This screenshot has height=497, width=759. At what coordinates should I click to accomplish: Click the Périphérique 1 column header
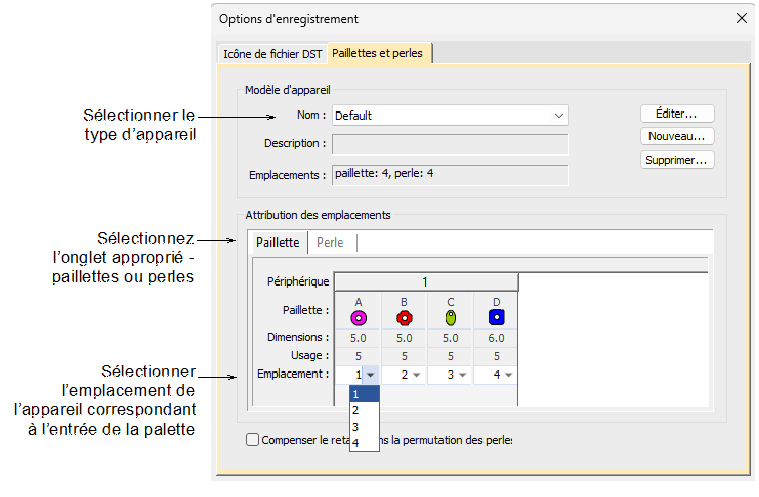[426, 281]
